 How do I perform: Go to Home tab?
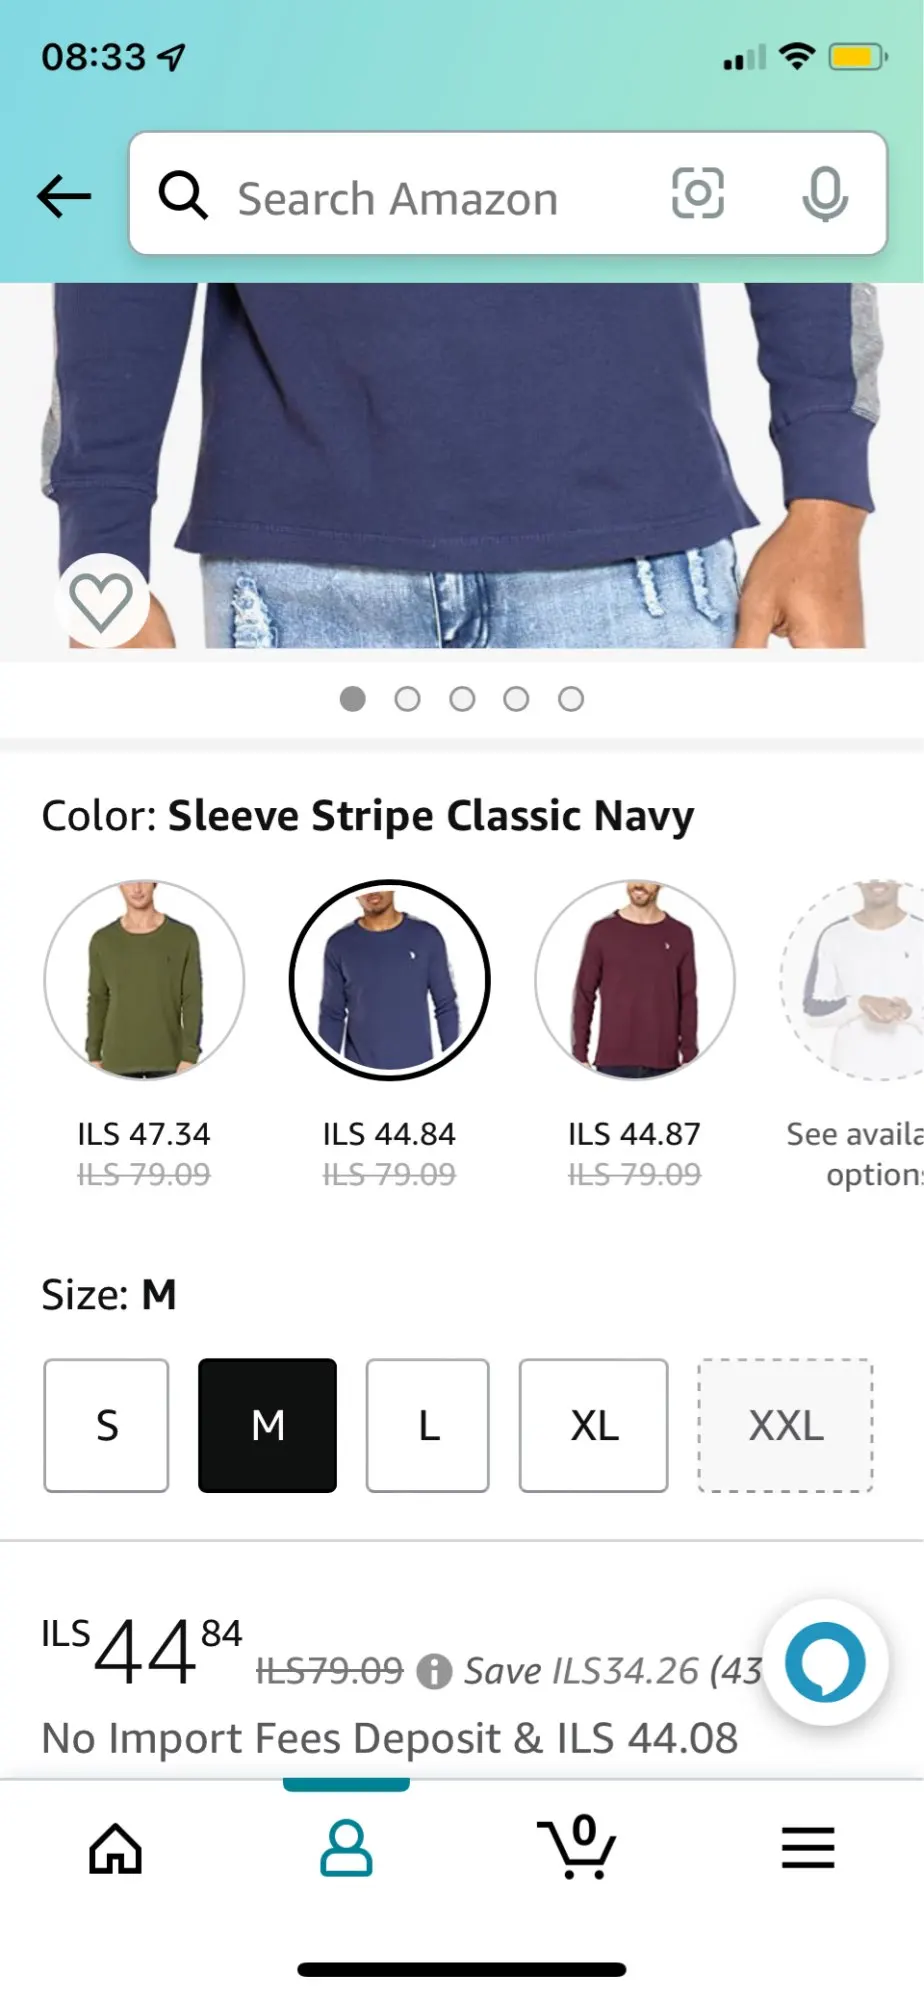click(x=116, y=1848)
